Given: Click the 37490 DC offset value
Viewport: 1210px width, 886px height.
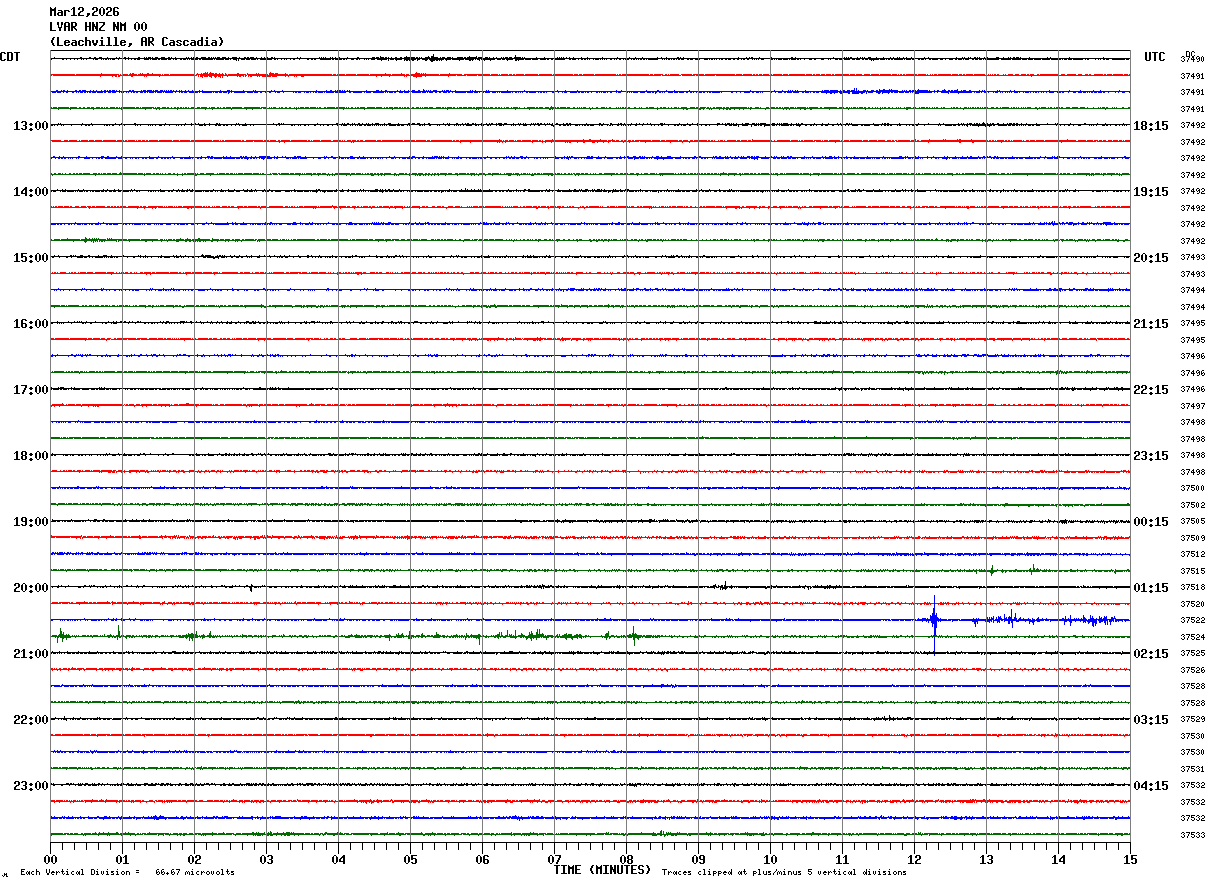Looking at the screenshot, I should coord(1193,60).
